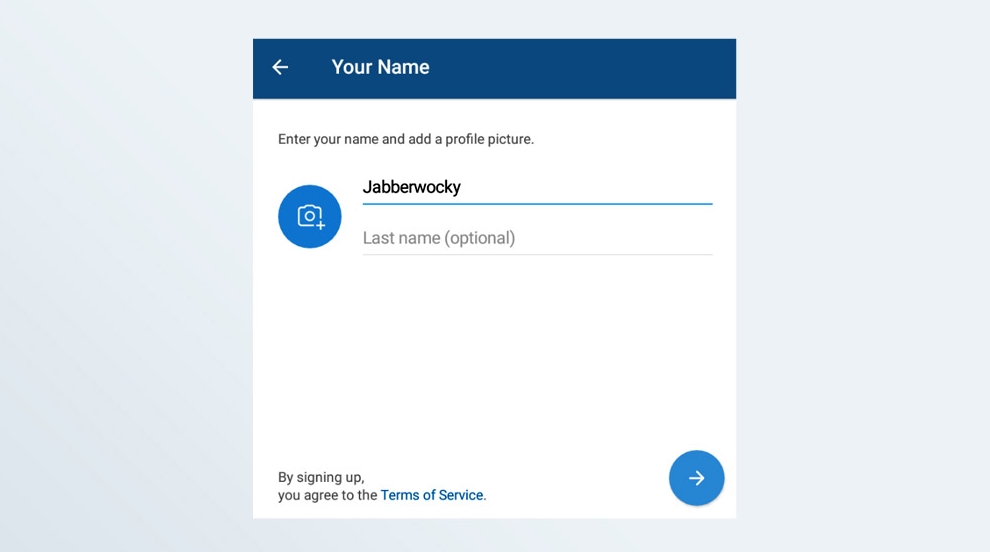Focus the Last name (optional) field
This screenshot has width=990, height=552.
(537, 238)
